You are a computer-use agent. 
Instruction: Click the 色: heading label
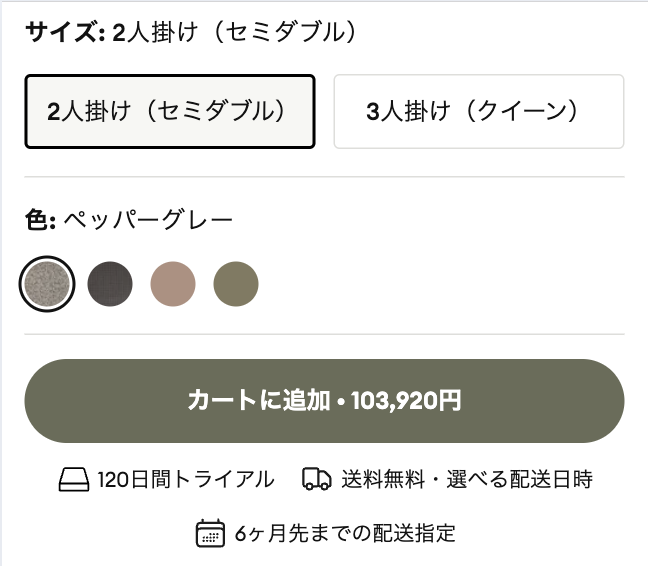(x=40, y=219)
